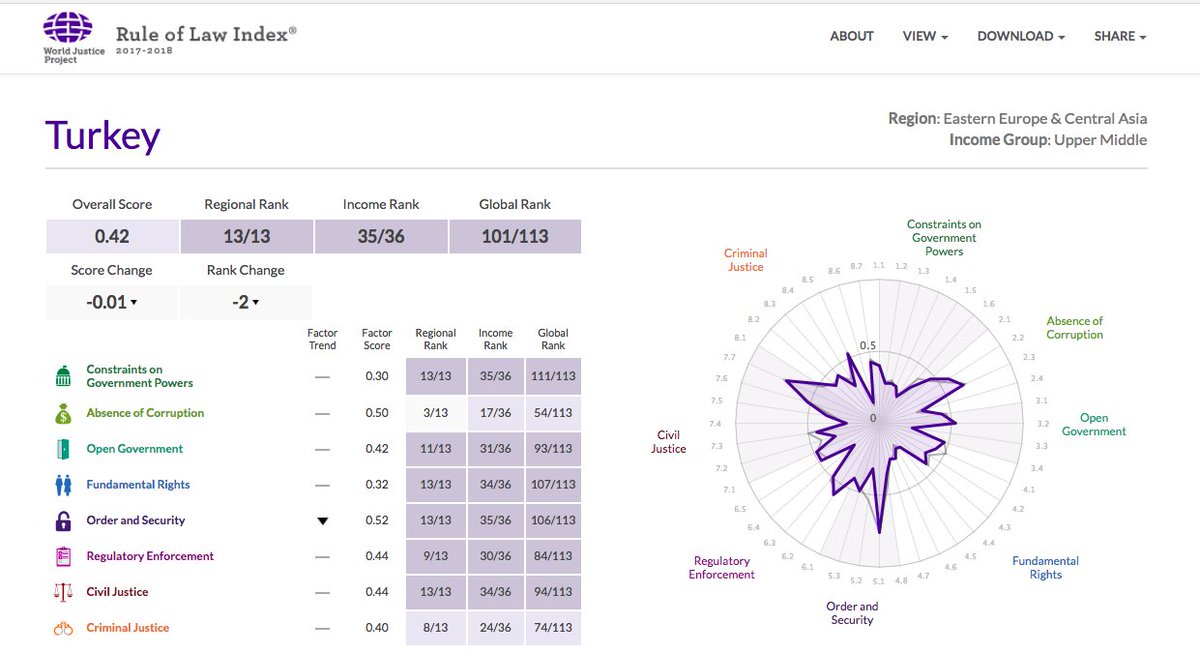Open the VIEW dropdown menu

coord(926,36)
